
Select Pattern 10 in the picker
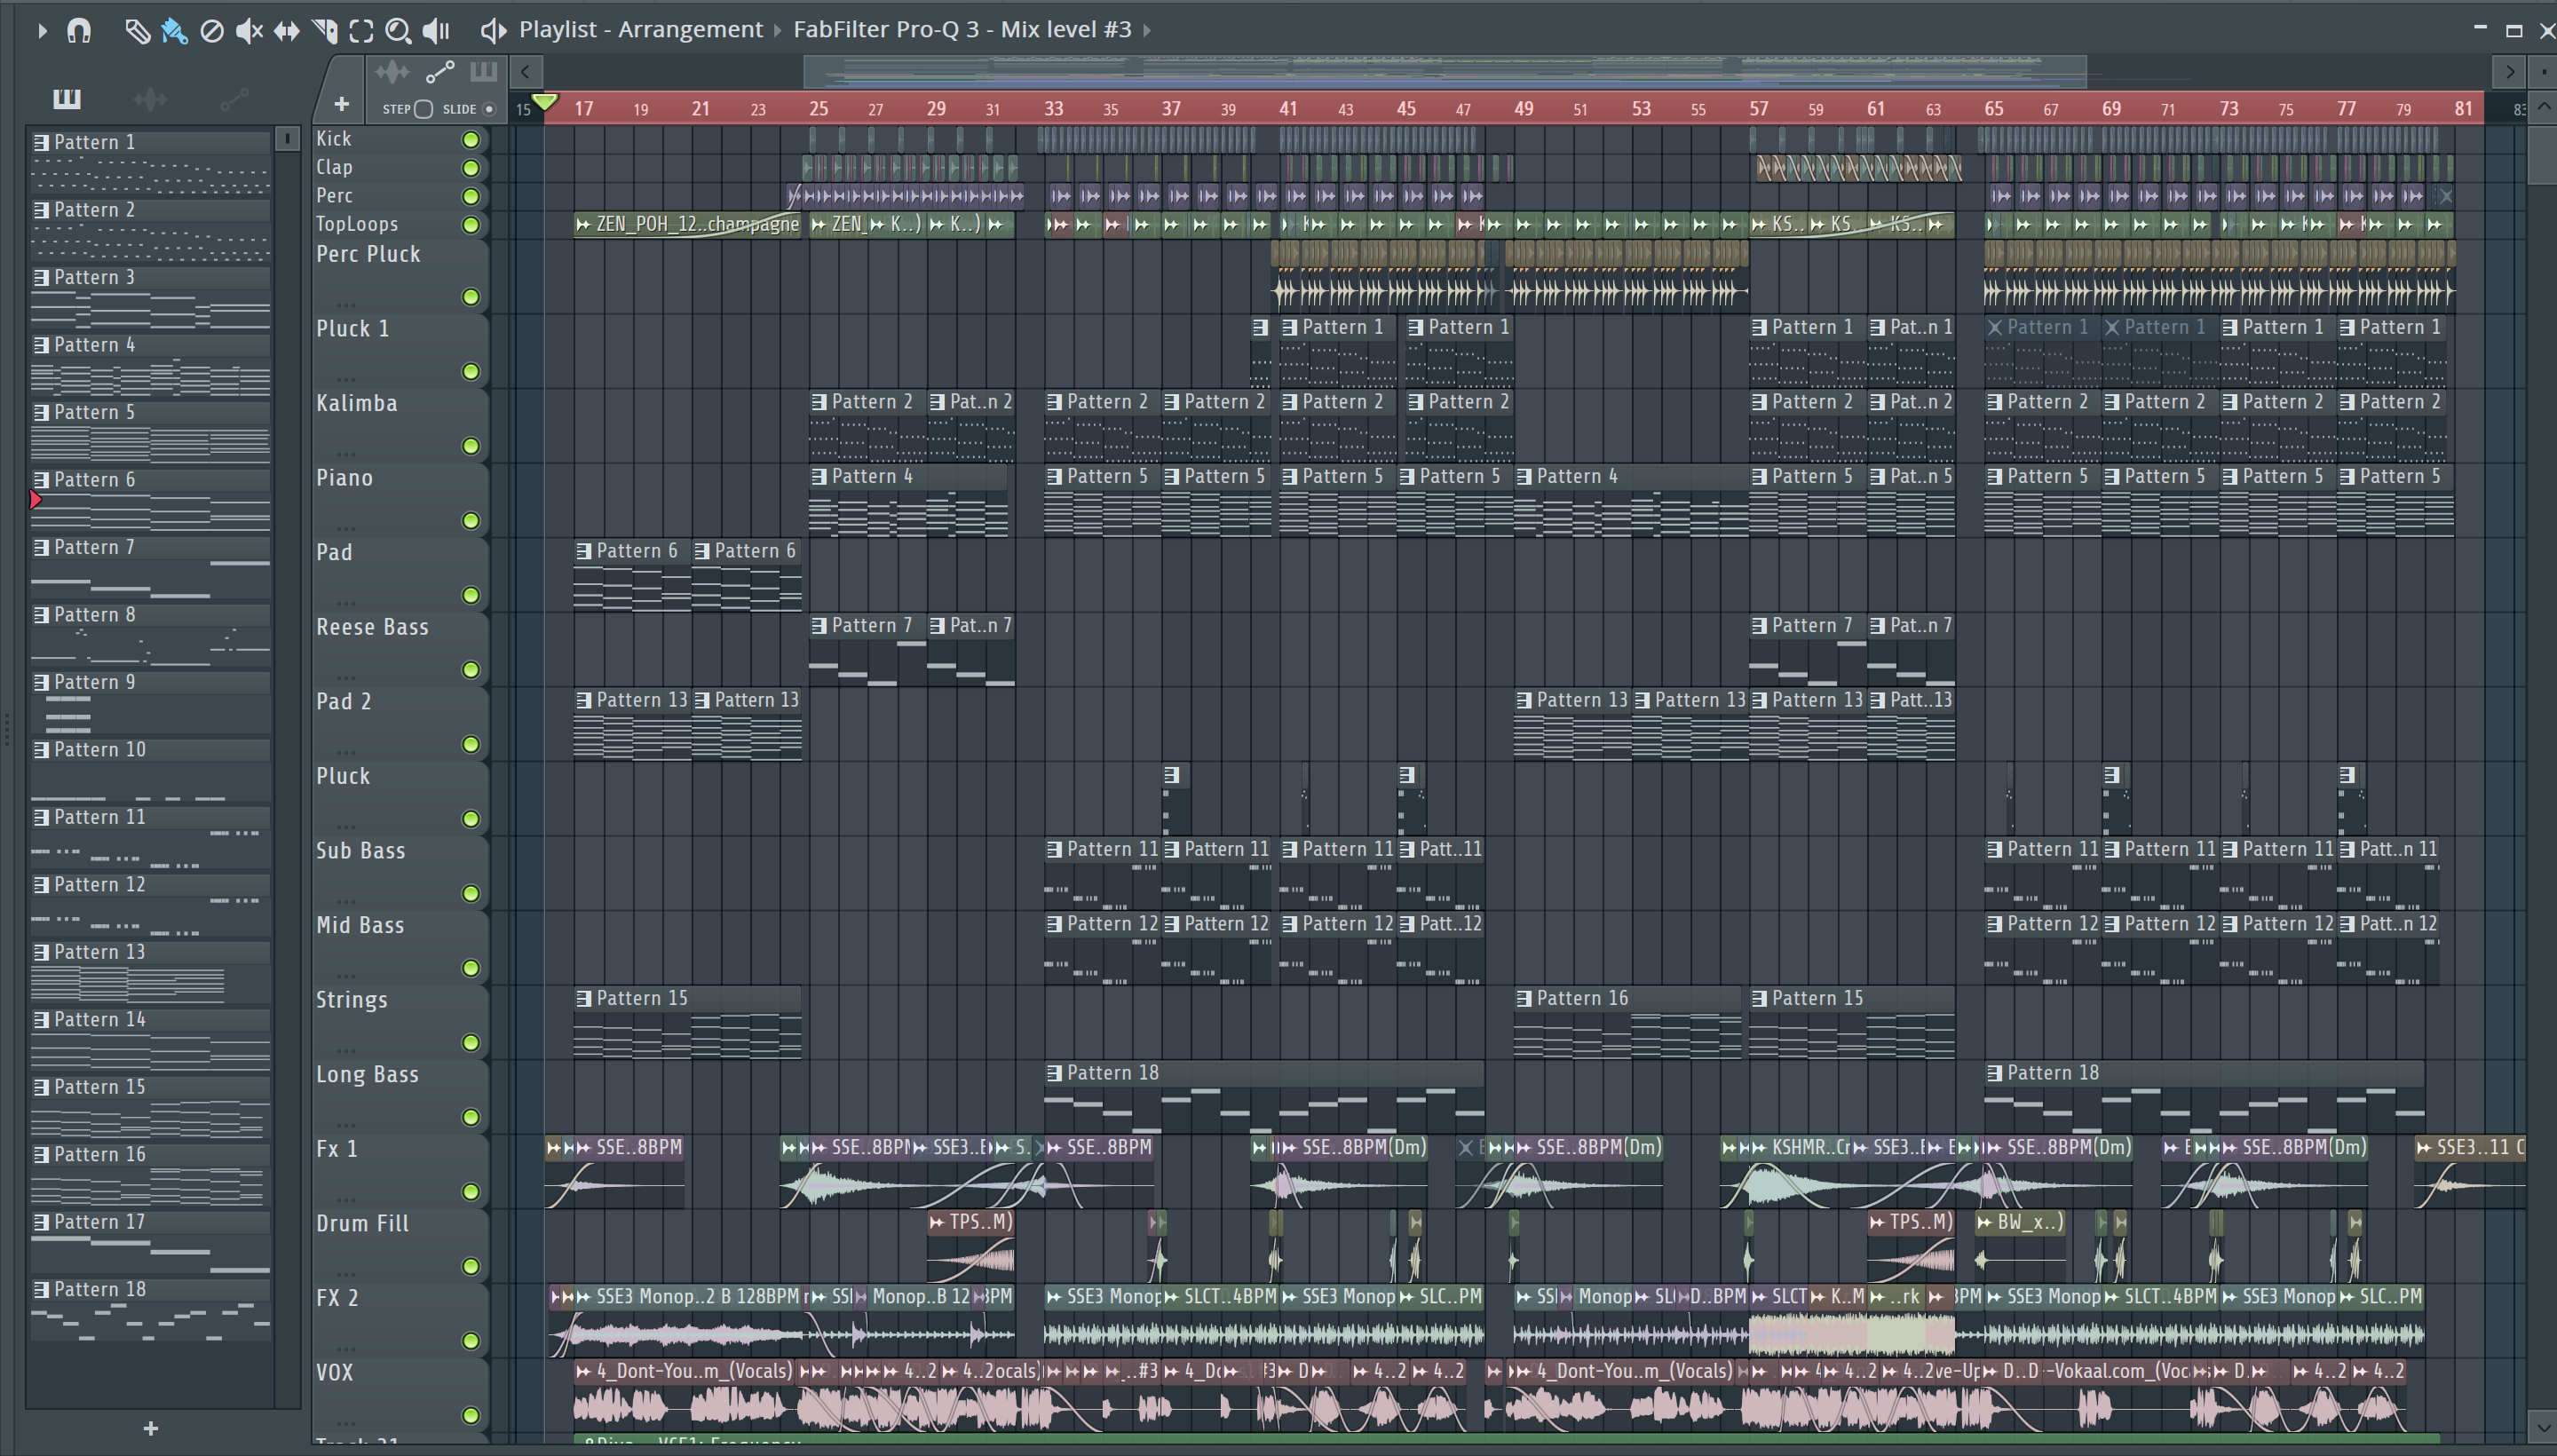(150, 769)
